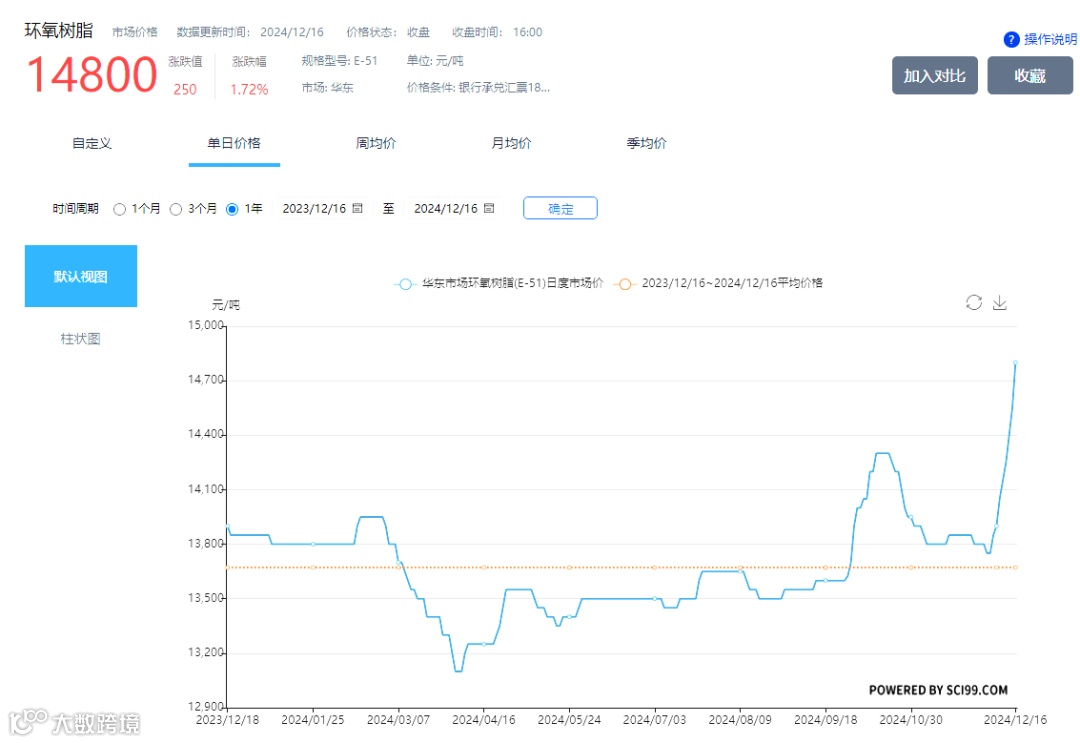Image resolution: width=1080 pixels, height=743 pixels.
Task: Click the 确定 confirm button
Action: click(560, 208)
